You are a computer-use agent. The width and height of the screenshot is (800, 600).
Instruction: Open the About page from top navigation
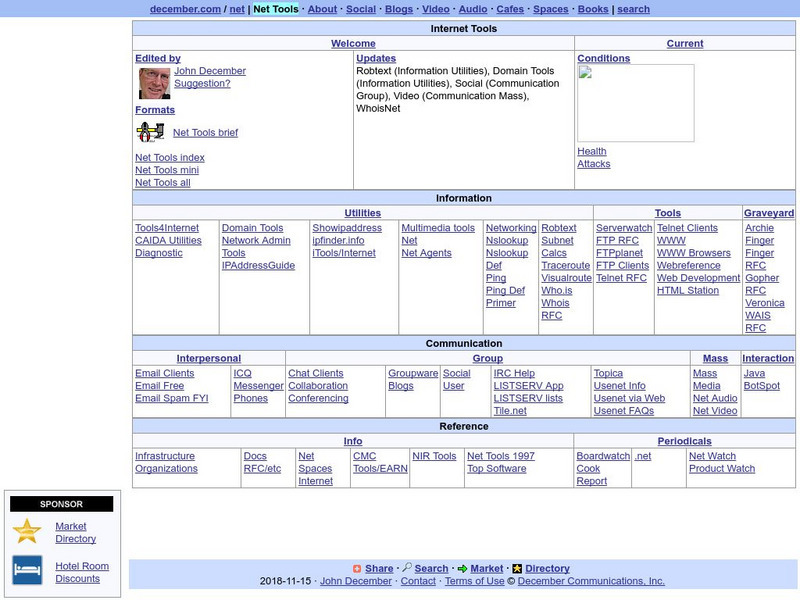(x=322, y=9)
